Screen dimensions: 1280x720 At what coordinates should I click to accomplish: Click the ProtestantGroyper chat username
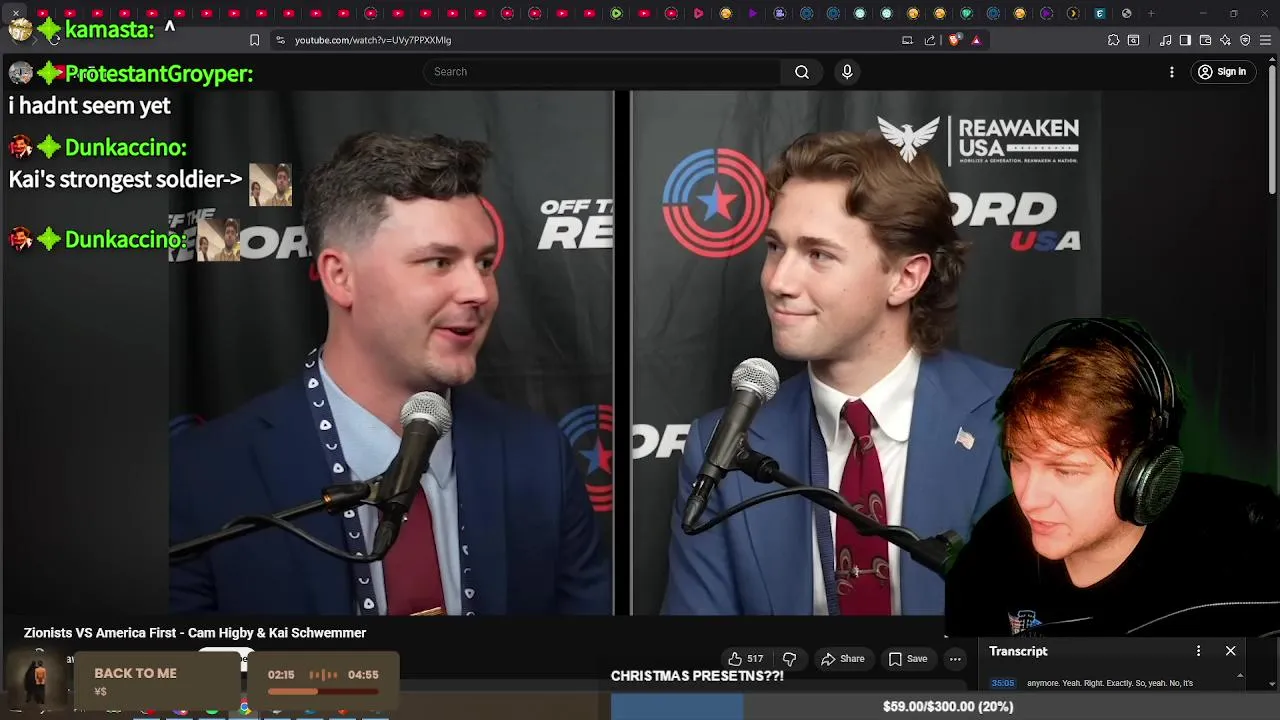[x=158, y=73]
